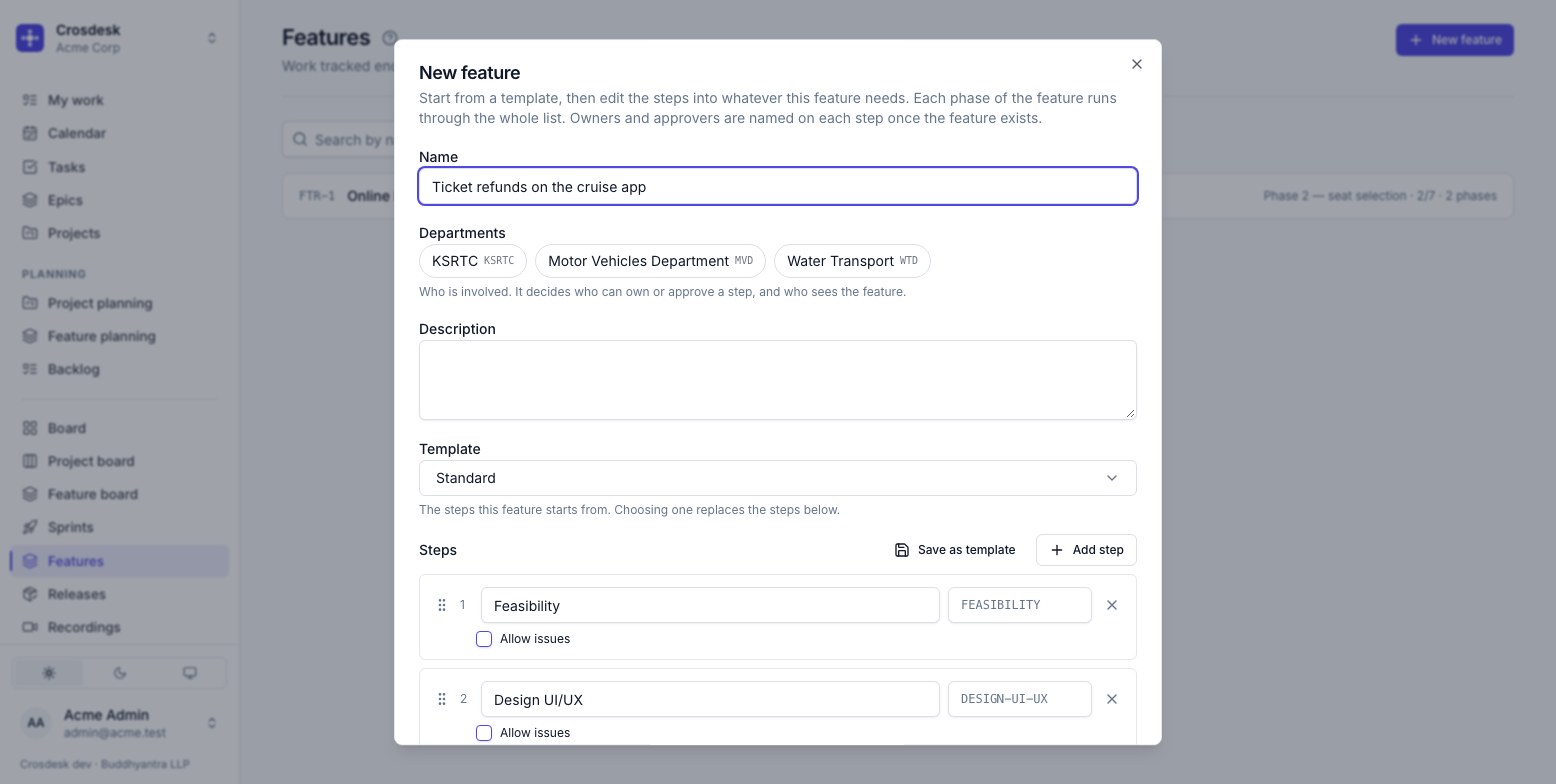Click Save as template button
The image size is (1556, 784).
point(955,550)
